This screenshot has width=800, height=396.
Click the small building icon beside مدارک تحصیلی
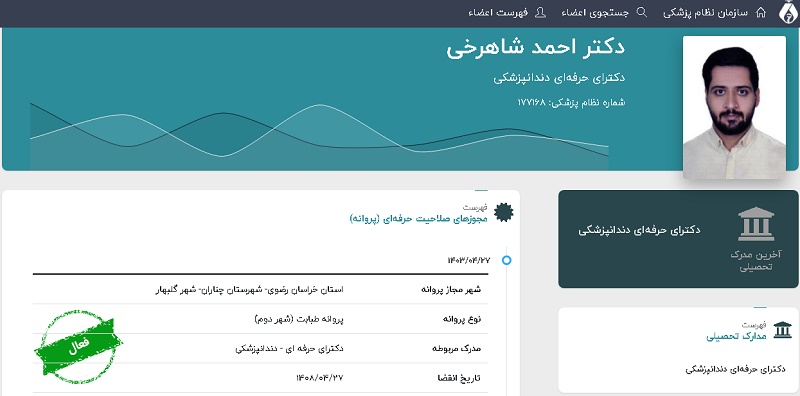(782, 330)
